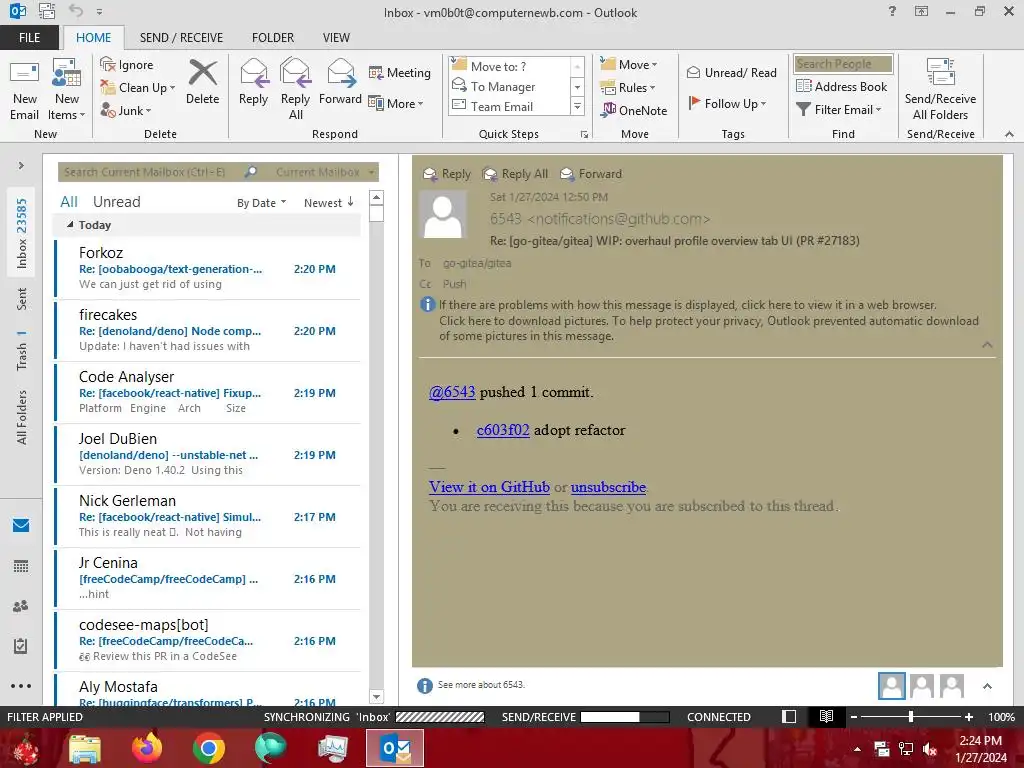This screenshot has width=1024, height=768.
Task: Click the ribbon Reply button
Action: tap(253, 82)
